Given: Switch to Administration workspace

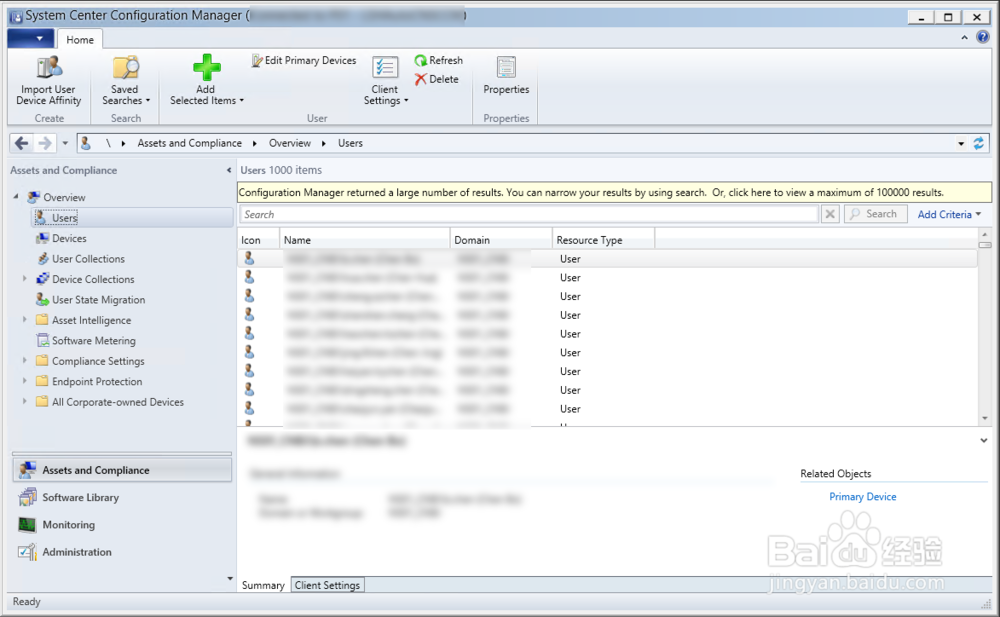Looking at the screenshot, I should coord(122,552).
